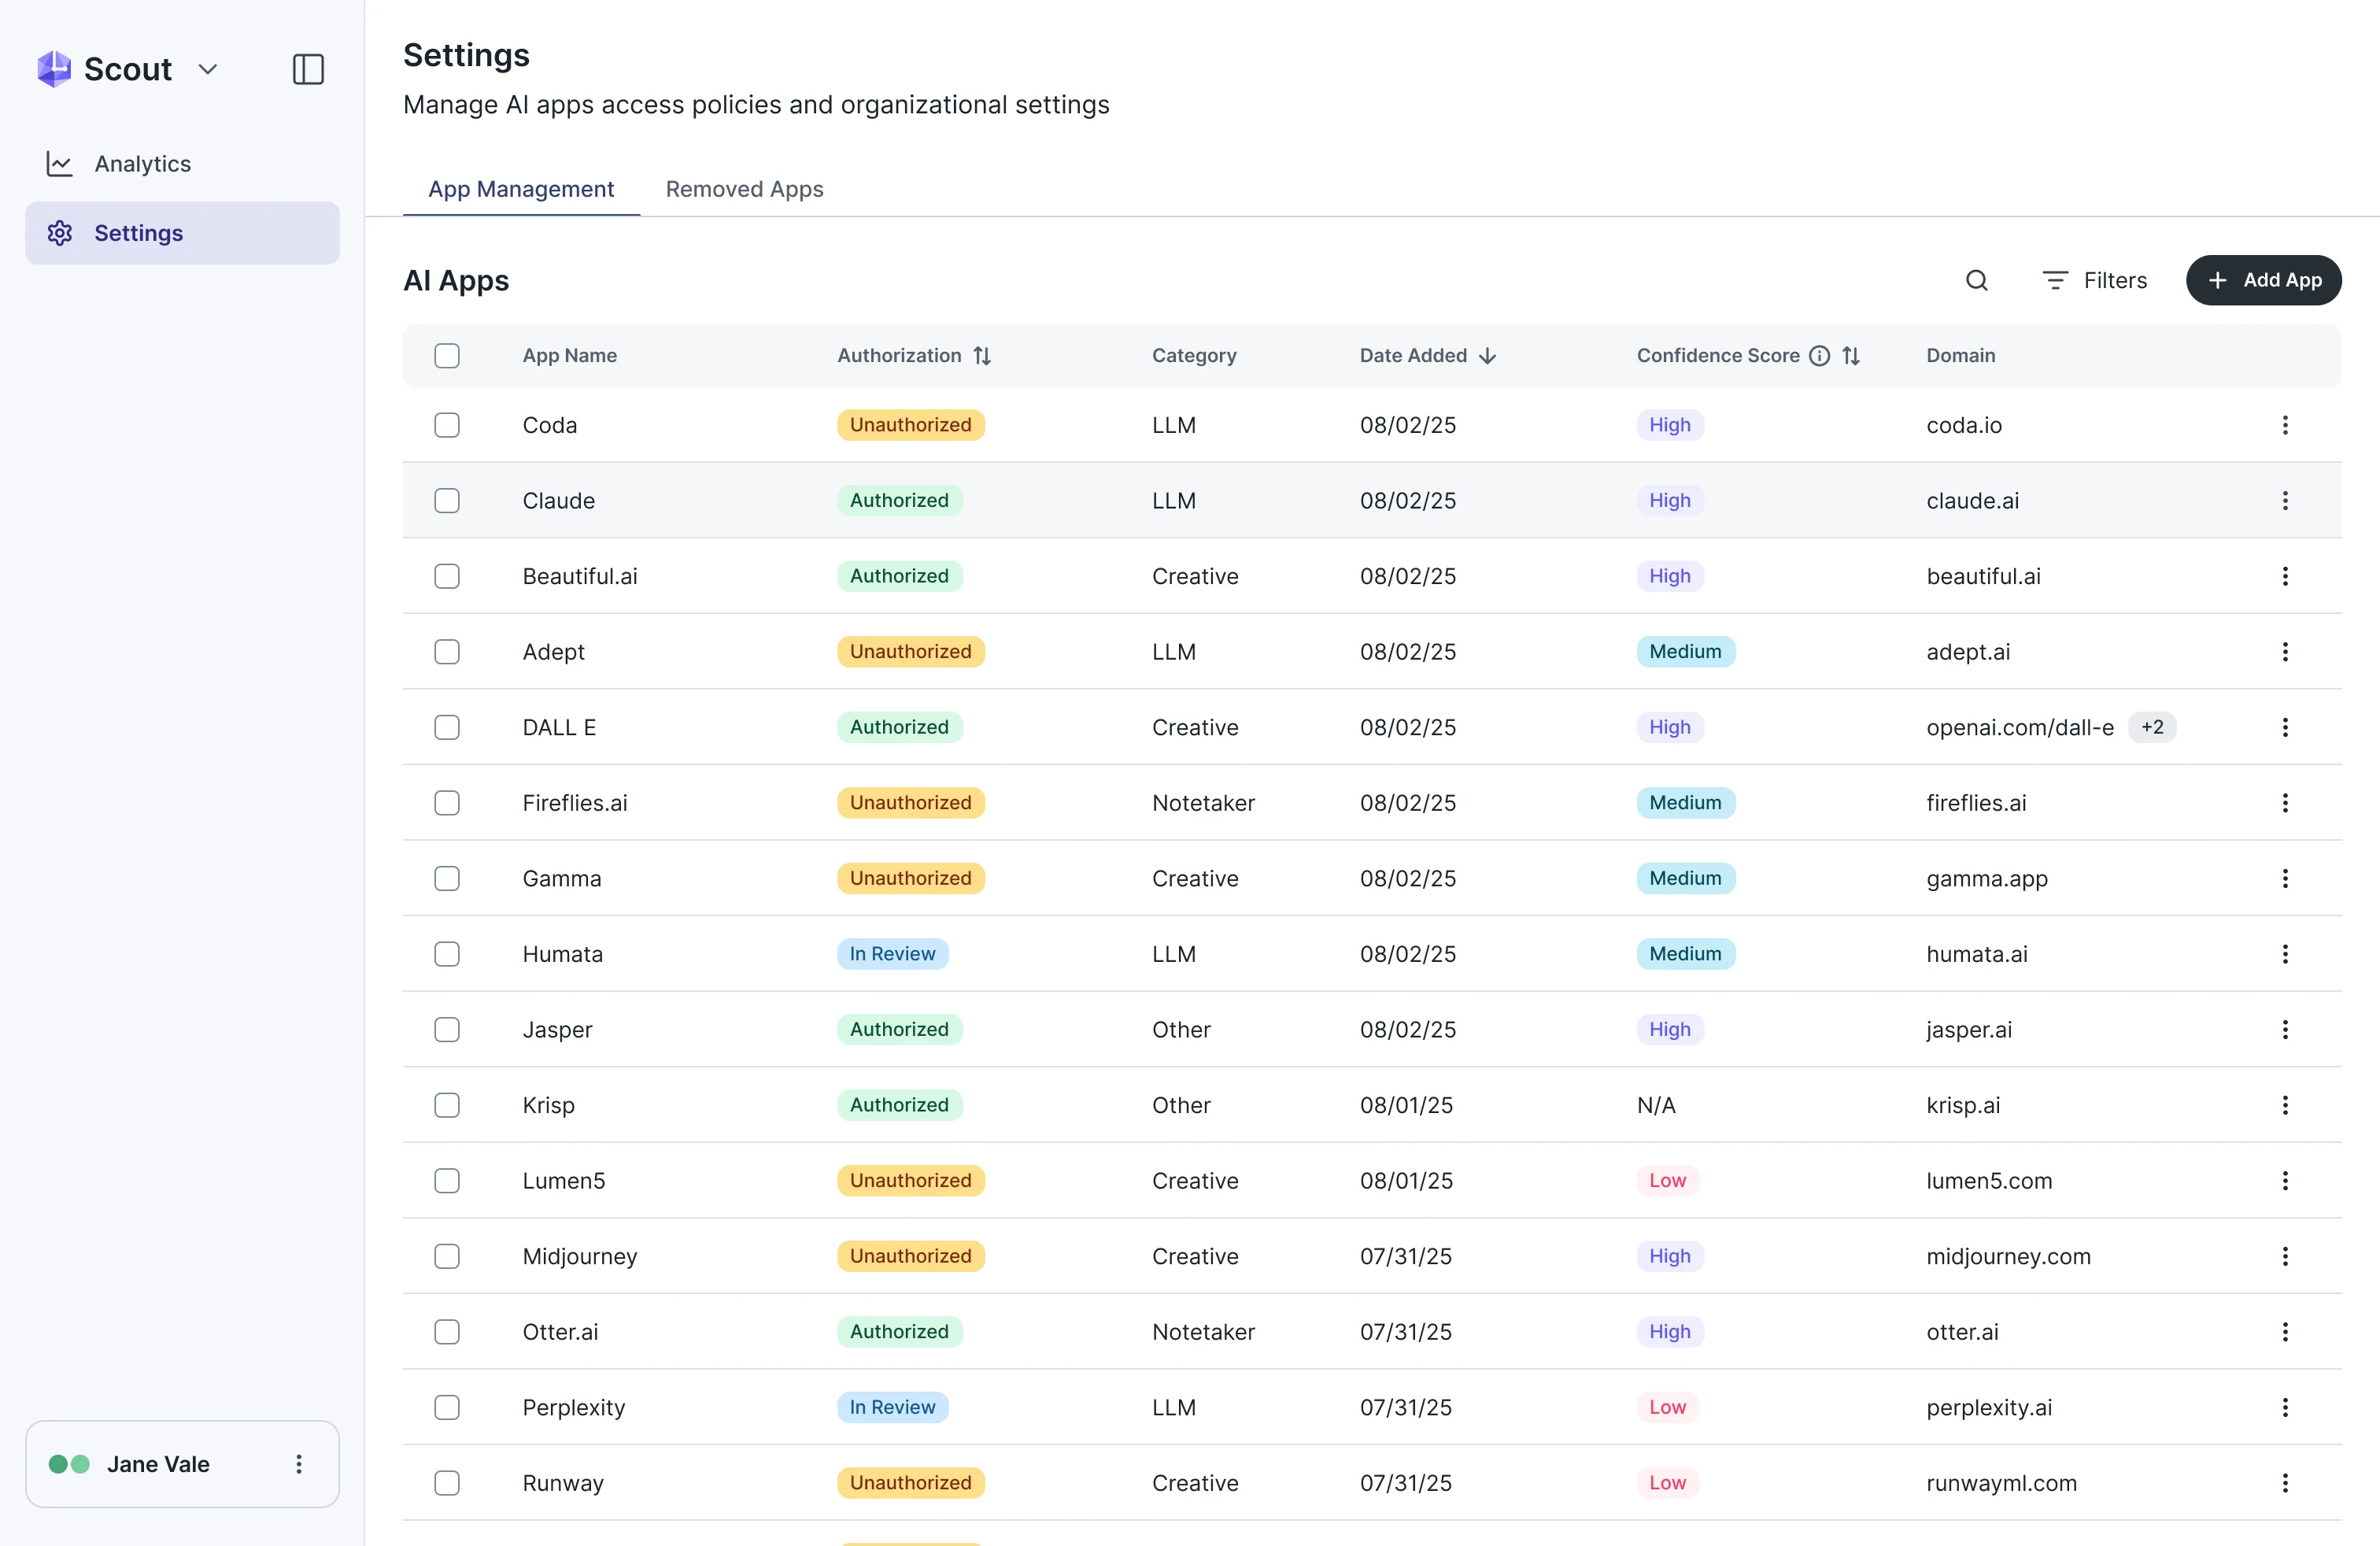Click the Otter.ai app name
2380x1546 pixels.
pos(560,1331)
